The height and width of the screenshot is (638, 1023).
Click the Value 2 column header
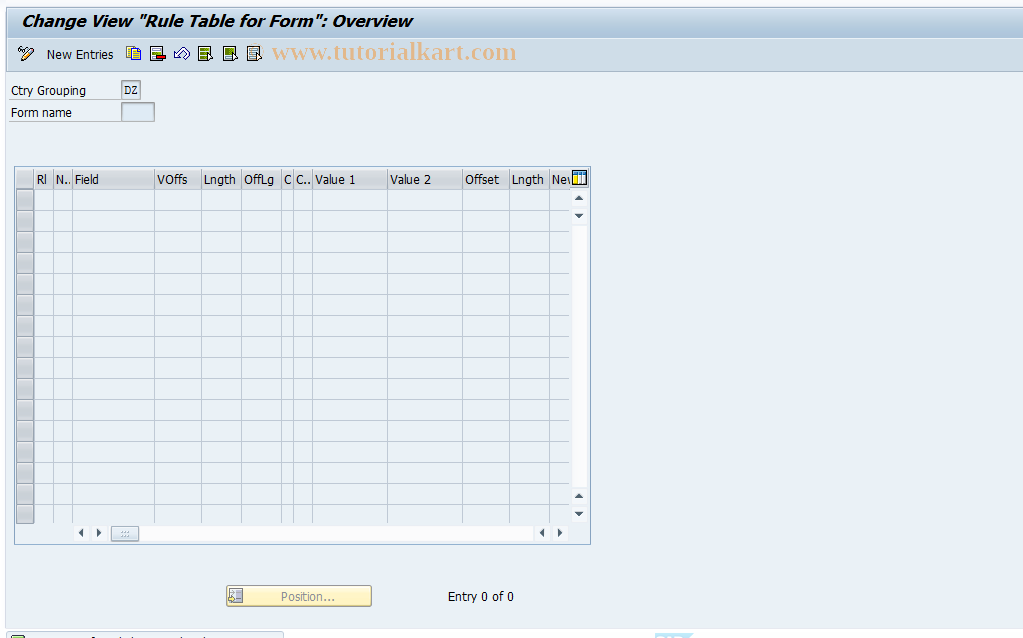tap(425, 179)
